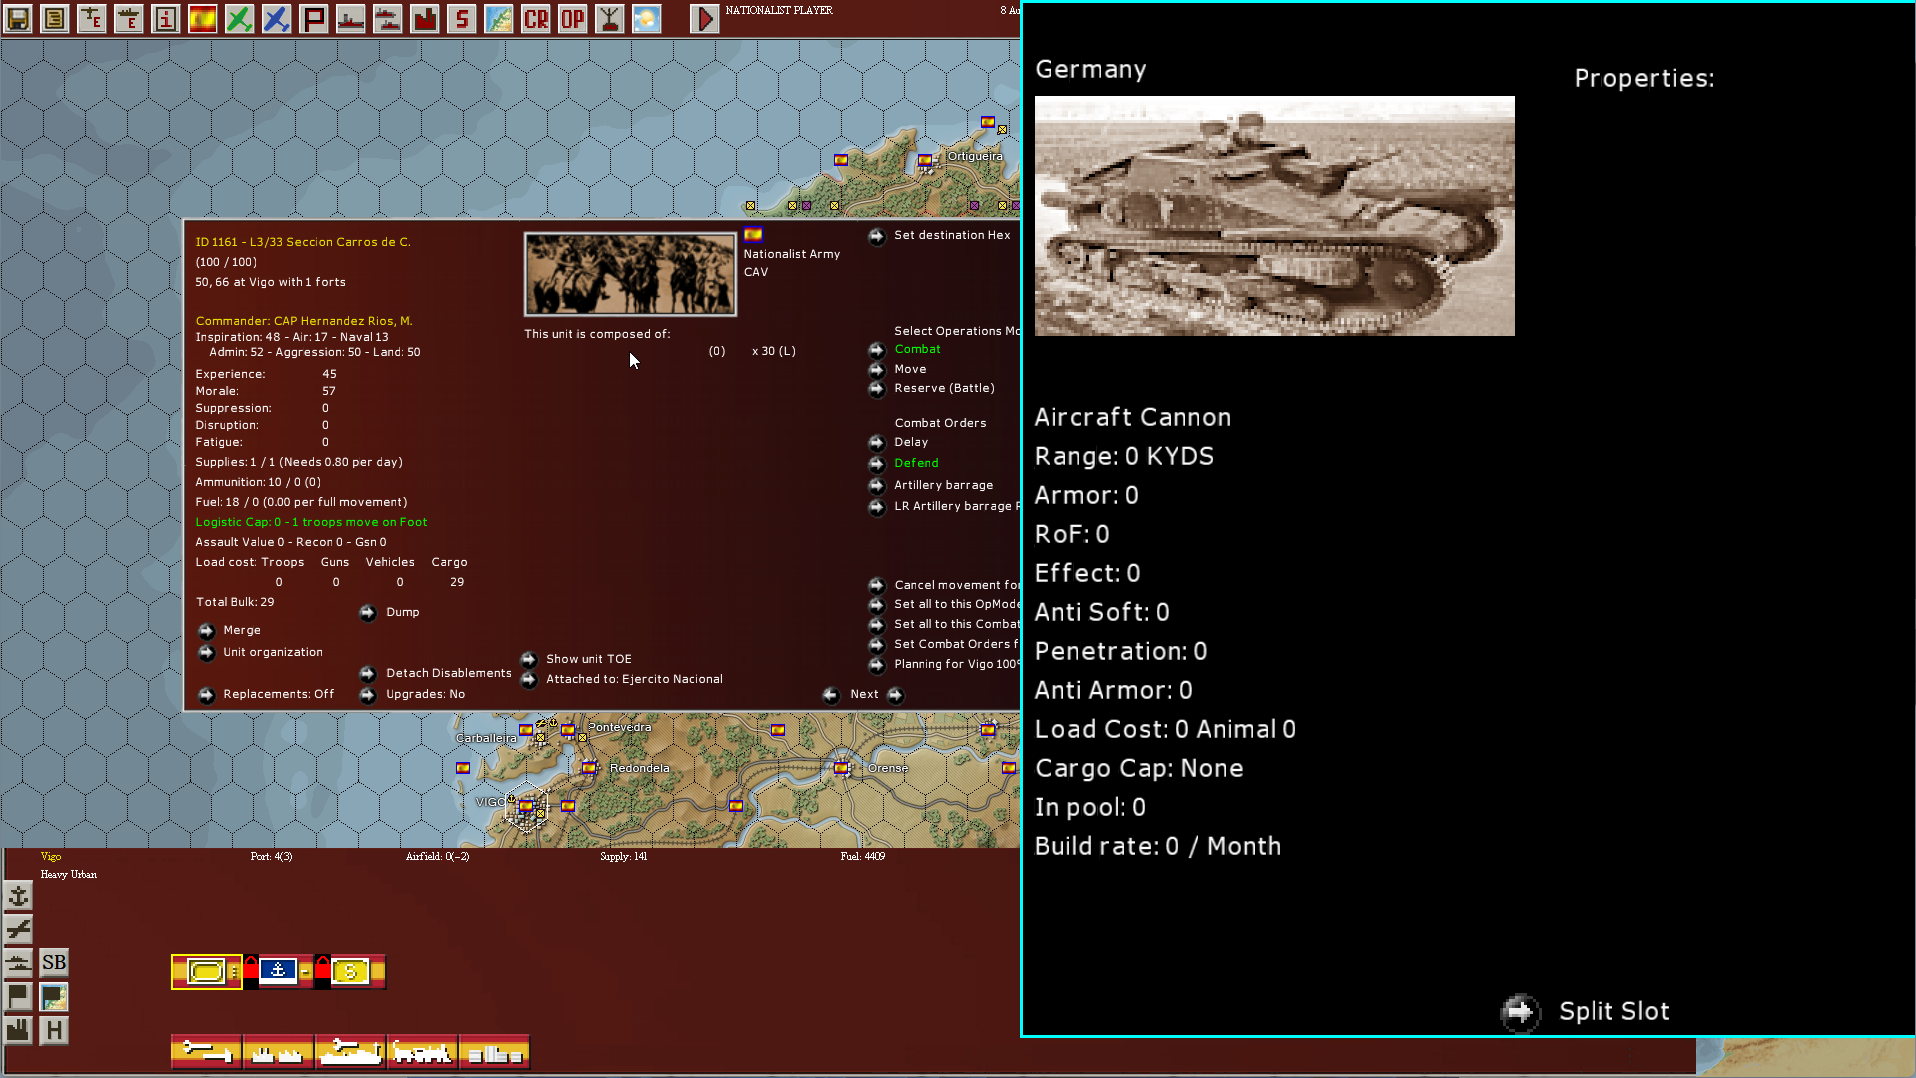This screenshot has width=1916, height=1078.
Task: Select the yellow armor unit counter
Action: pyautogui.click(x=207, y=971)
